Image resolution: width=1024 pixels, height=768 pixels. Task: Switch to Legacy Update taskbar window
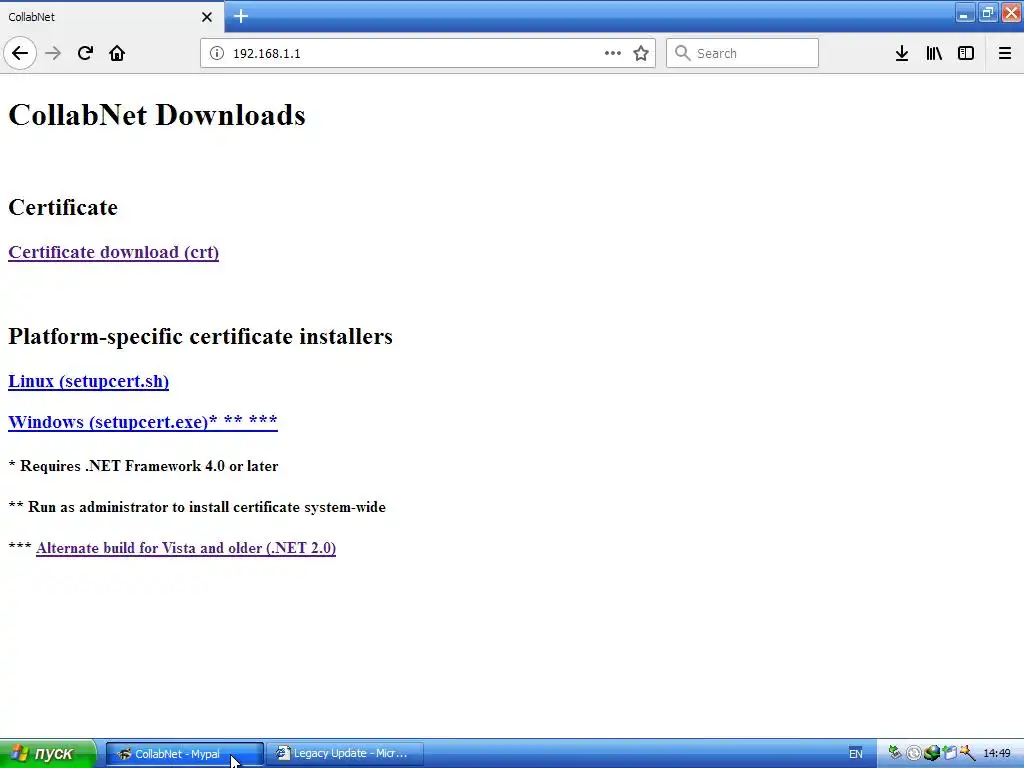click(x=345, y=754)
